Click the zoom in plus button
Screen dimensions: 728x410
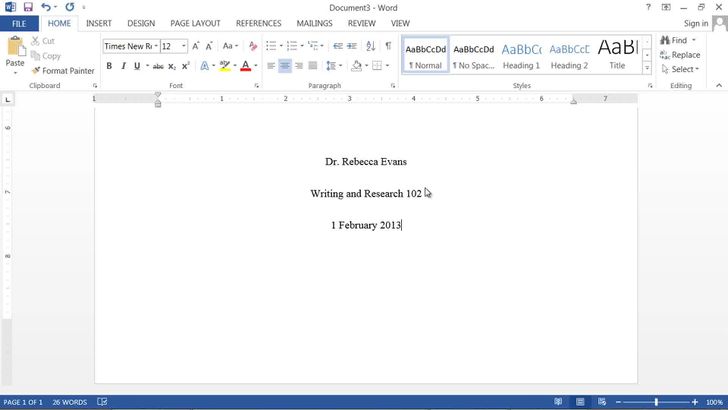pyautogui.click(x=695, y=402)
